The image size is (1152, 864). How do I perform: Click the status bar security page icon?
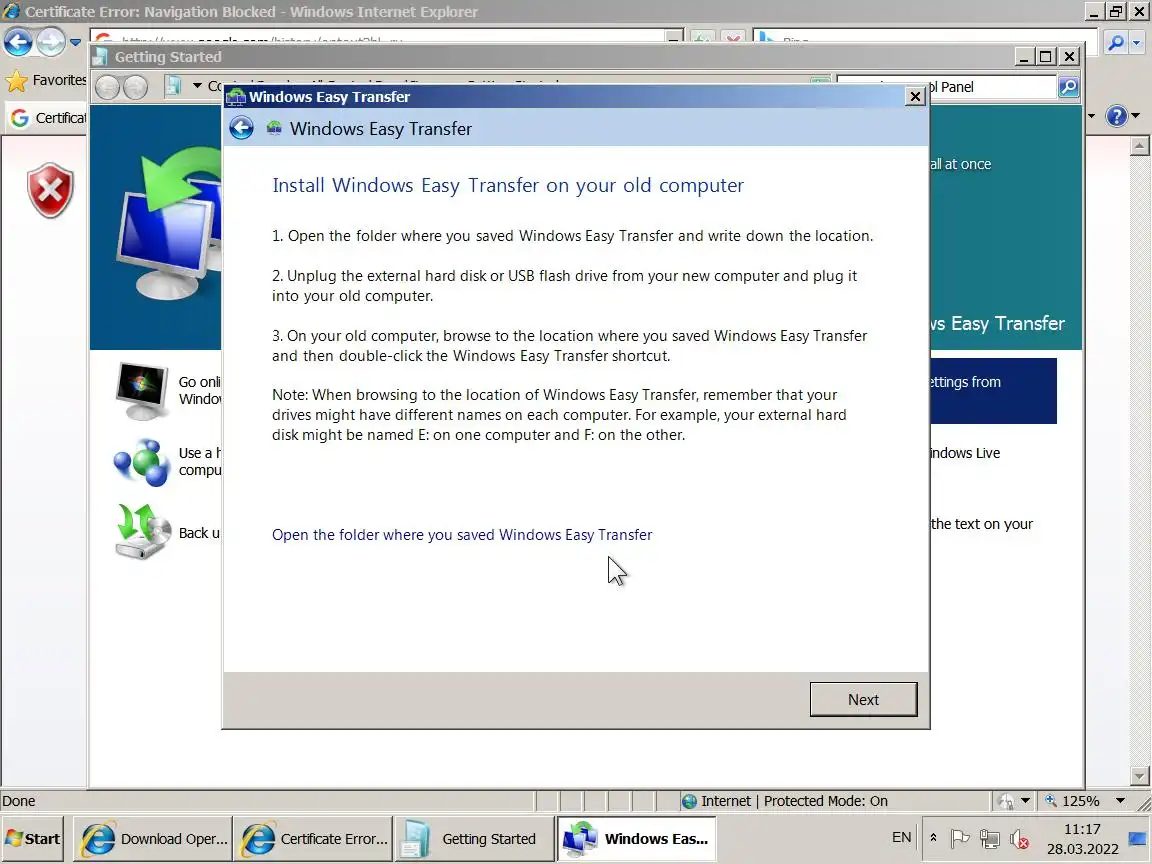(1007, 801)
